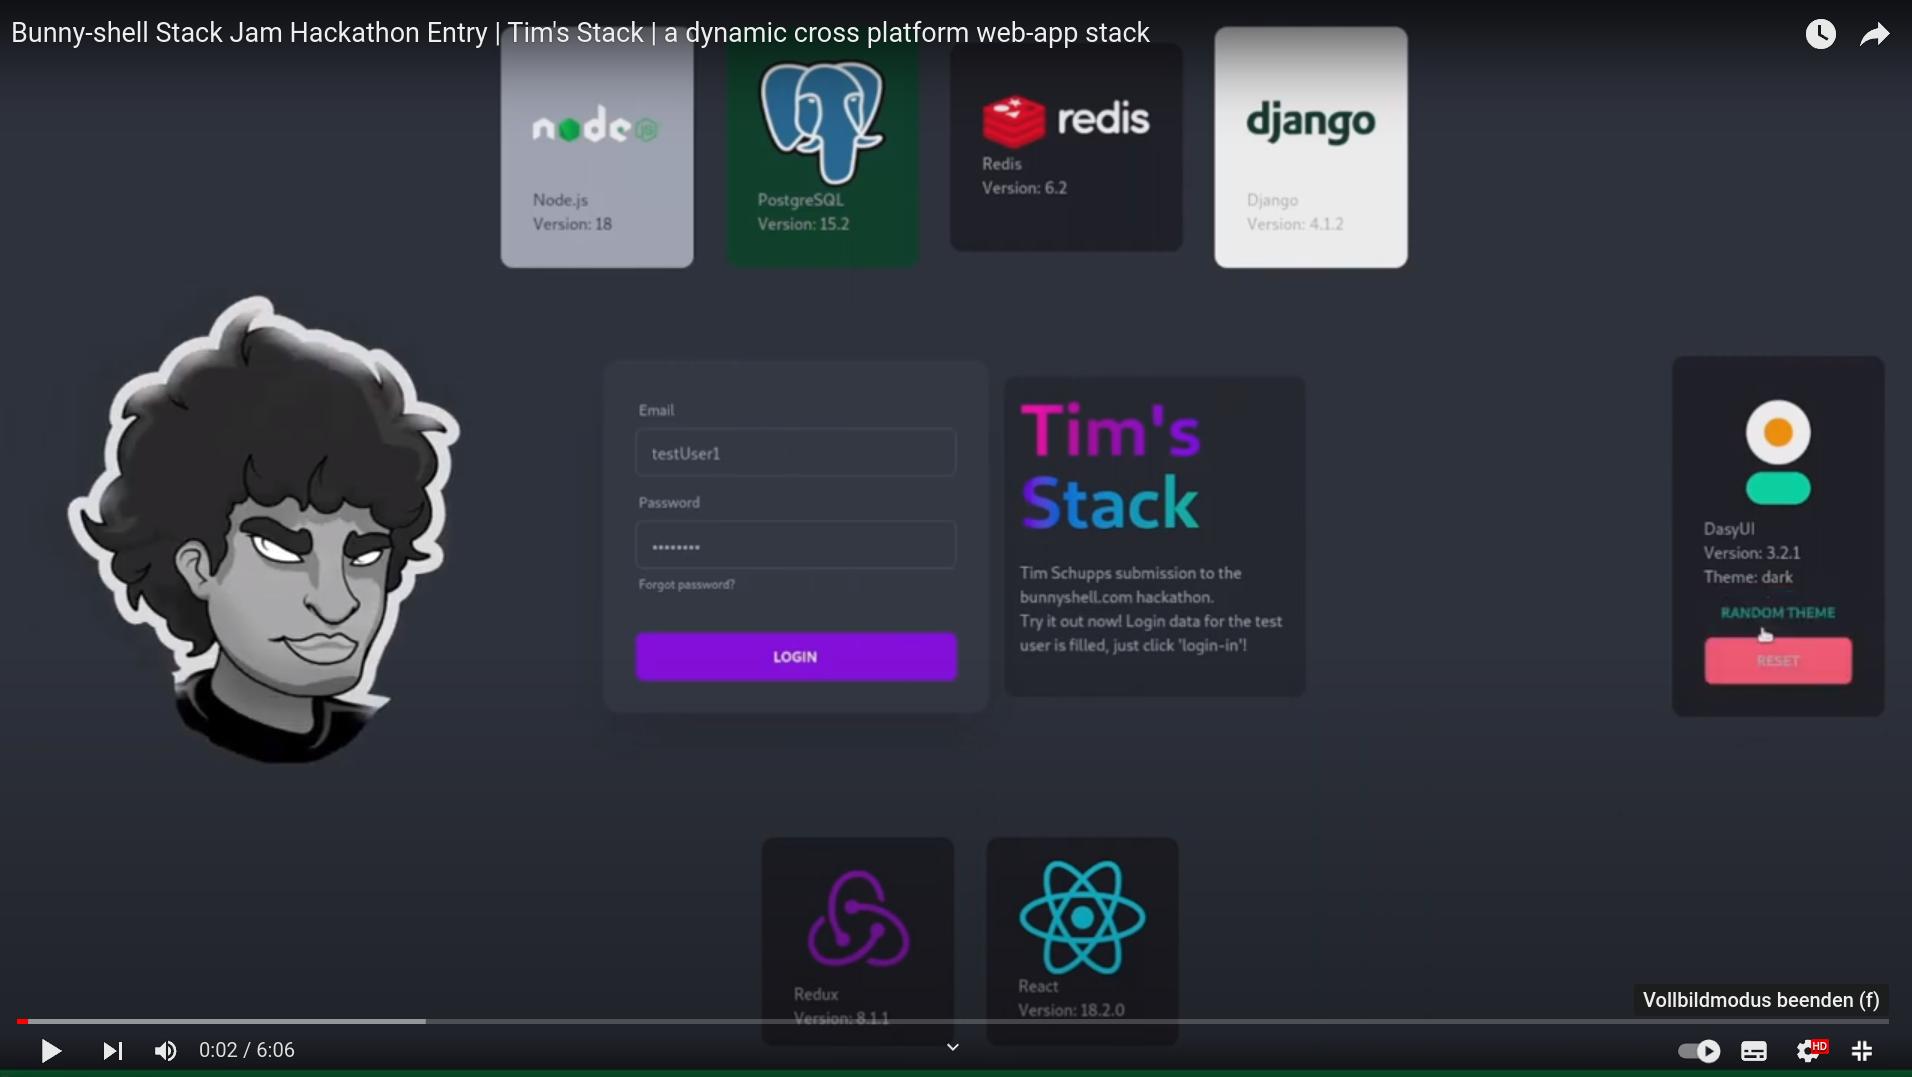Image resolution: width=1912 pixels, height=1077 pixels.
Task: Toggle the autoplay switch
Action: click(x=1699, y=1051)
